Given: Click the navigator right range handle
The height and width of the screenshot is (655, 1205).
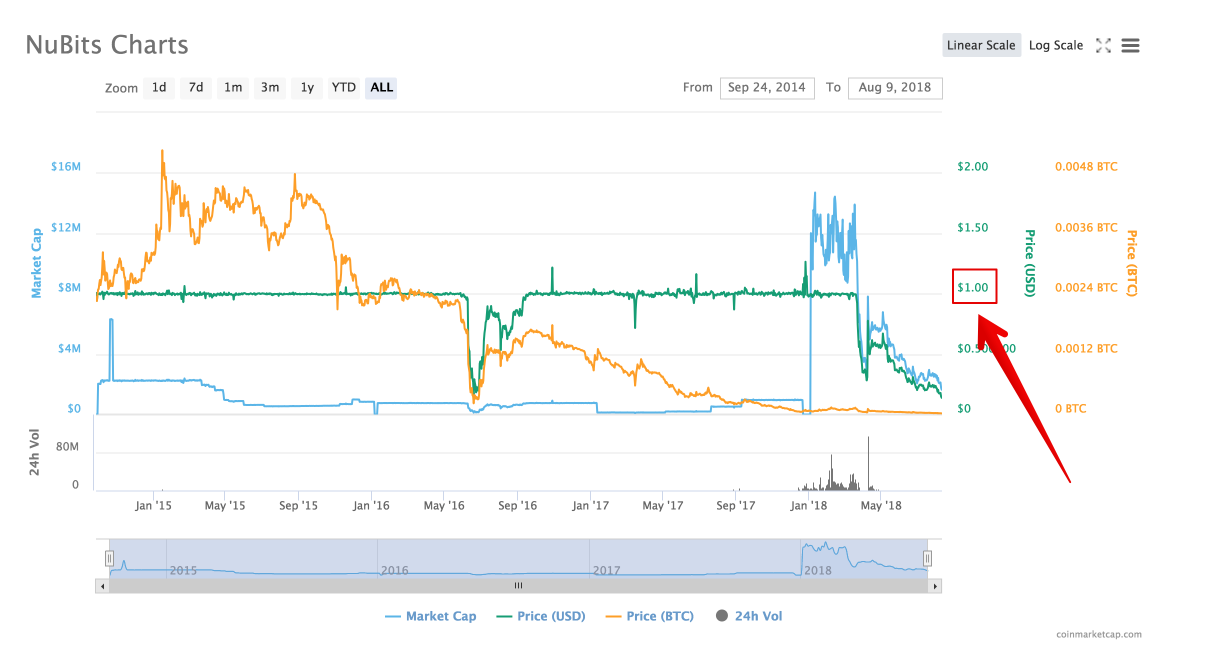Looking at the screenshot, I should click(x=927, y=558).
